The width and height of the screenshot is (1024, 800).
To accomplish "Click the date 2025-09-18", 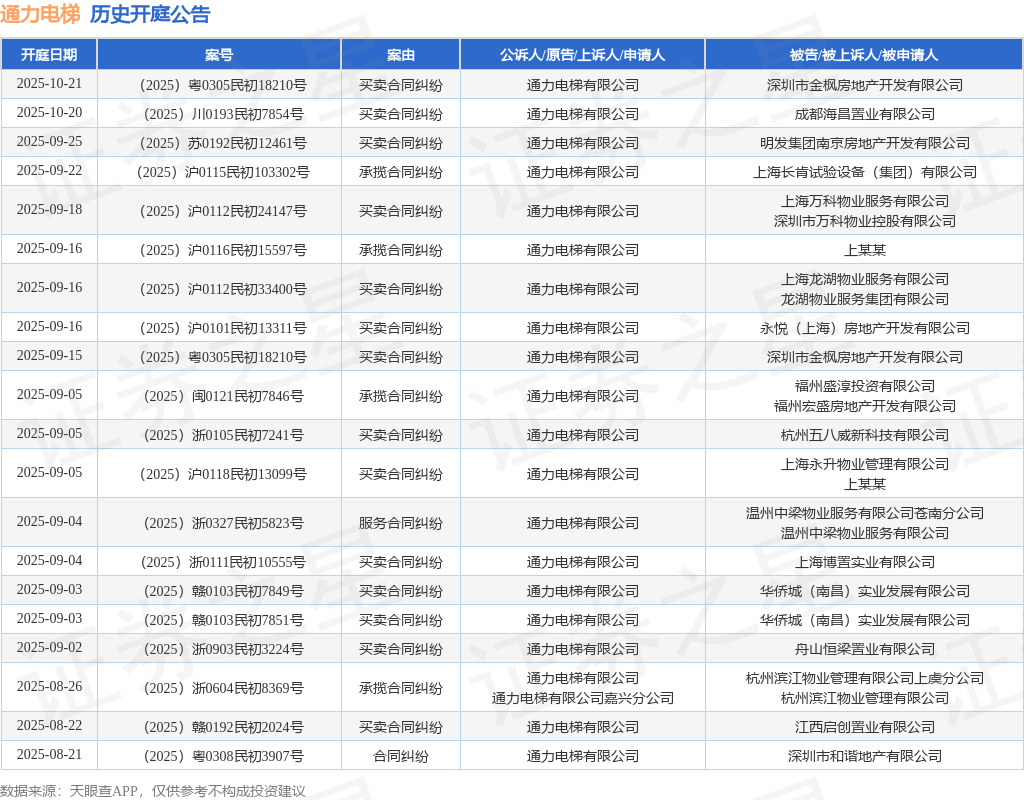I will [x=49, y=210].
